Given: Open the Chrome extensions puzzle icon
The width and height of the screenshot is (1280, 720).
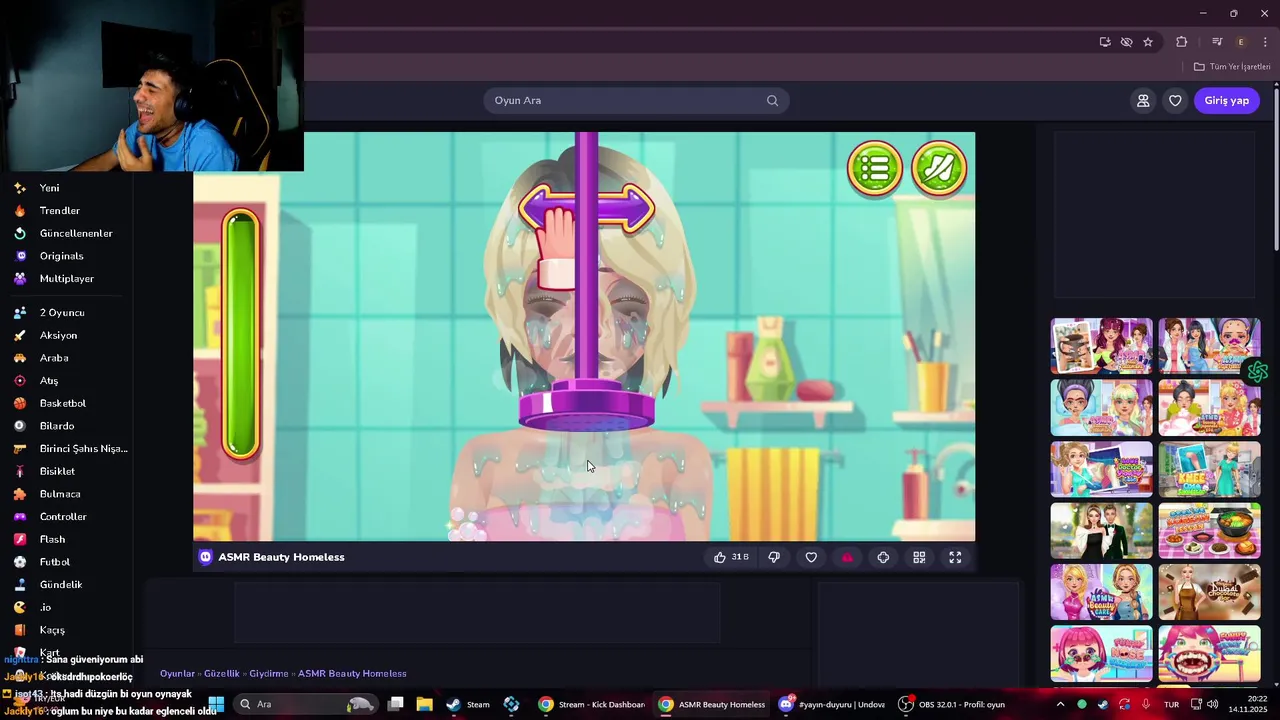Looking at the screenshot, I should click(1181, 42).
